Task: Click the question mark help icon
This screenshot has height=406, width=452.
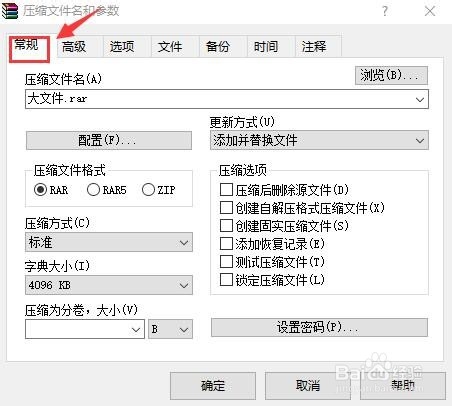Action: click(385, 11)
